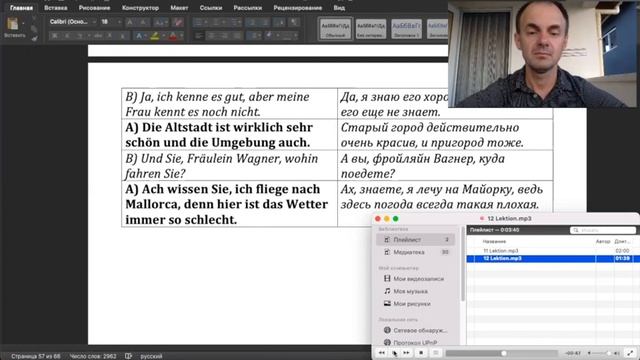The width and height of the screenshot is (640, 360).
Task: Open the Рецензирование ribbon tab
Action: click(x=298, y=8)
